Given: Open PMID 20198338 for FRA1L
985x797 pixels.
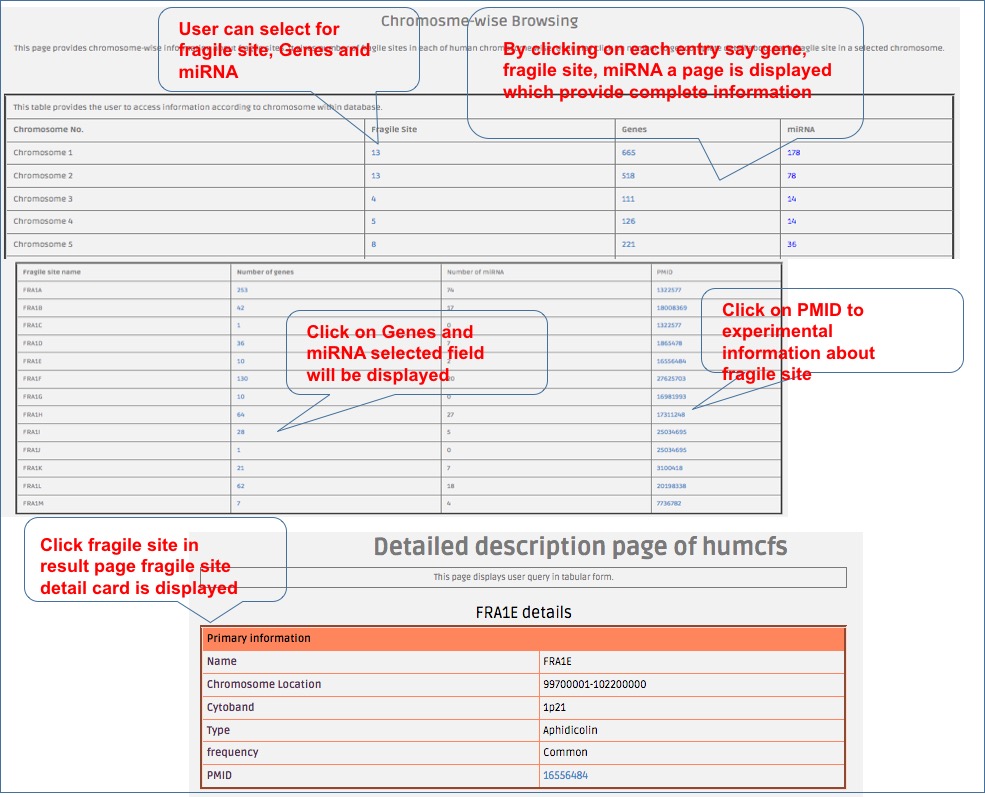Looking at the screenshot, I should [672, 486].
